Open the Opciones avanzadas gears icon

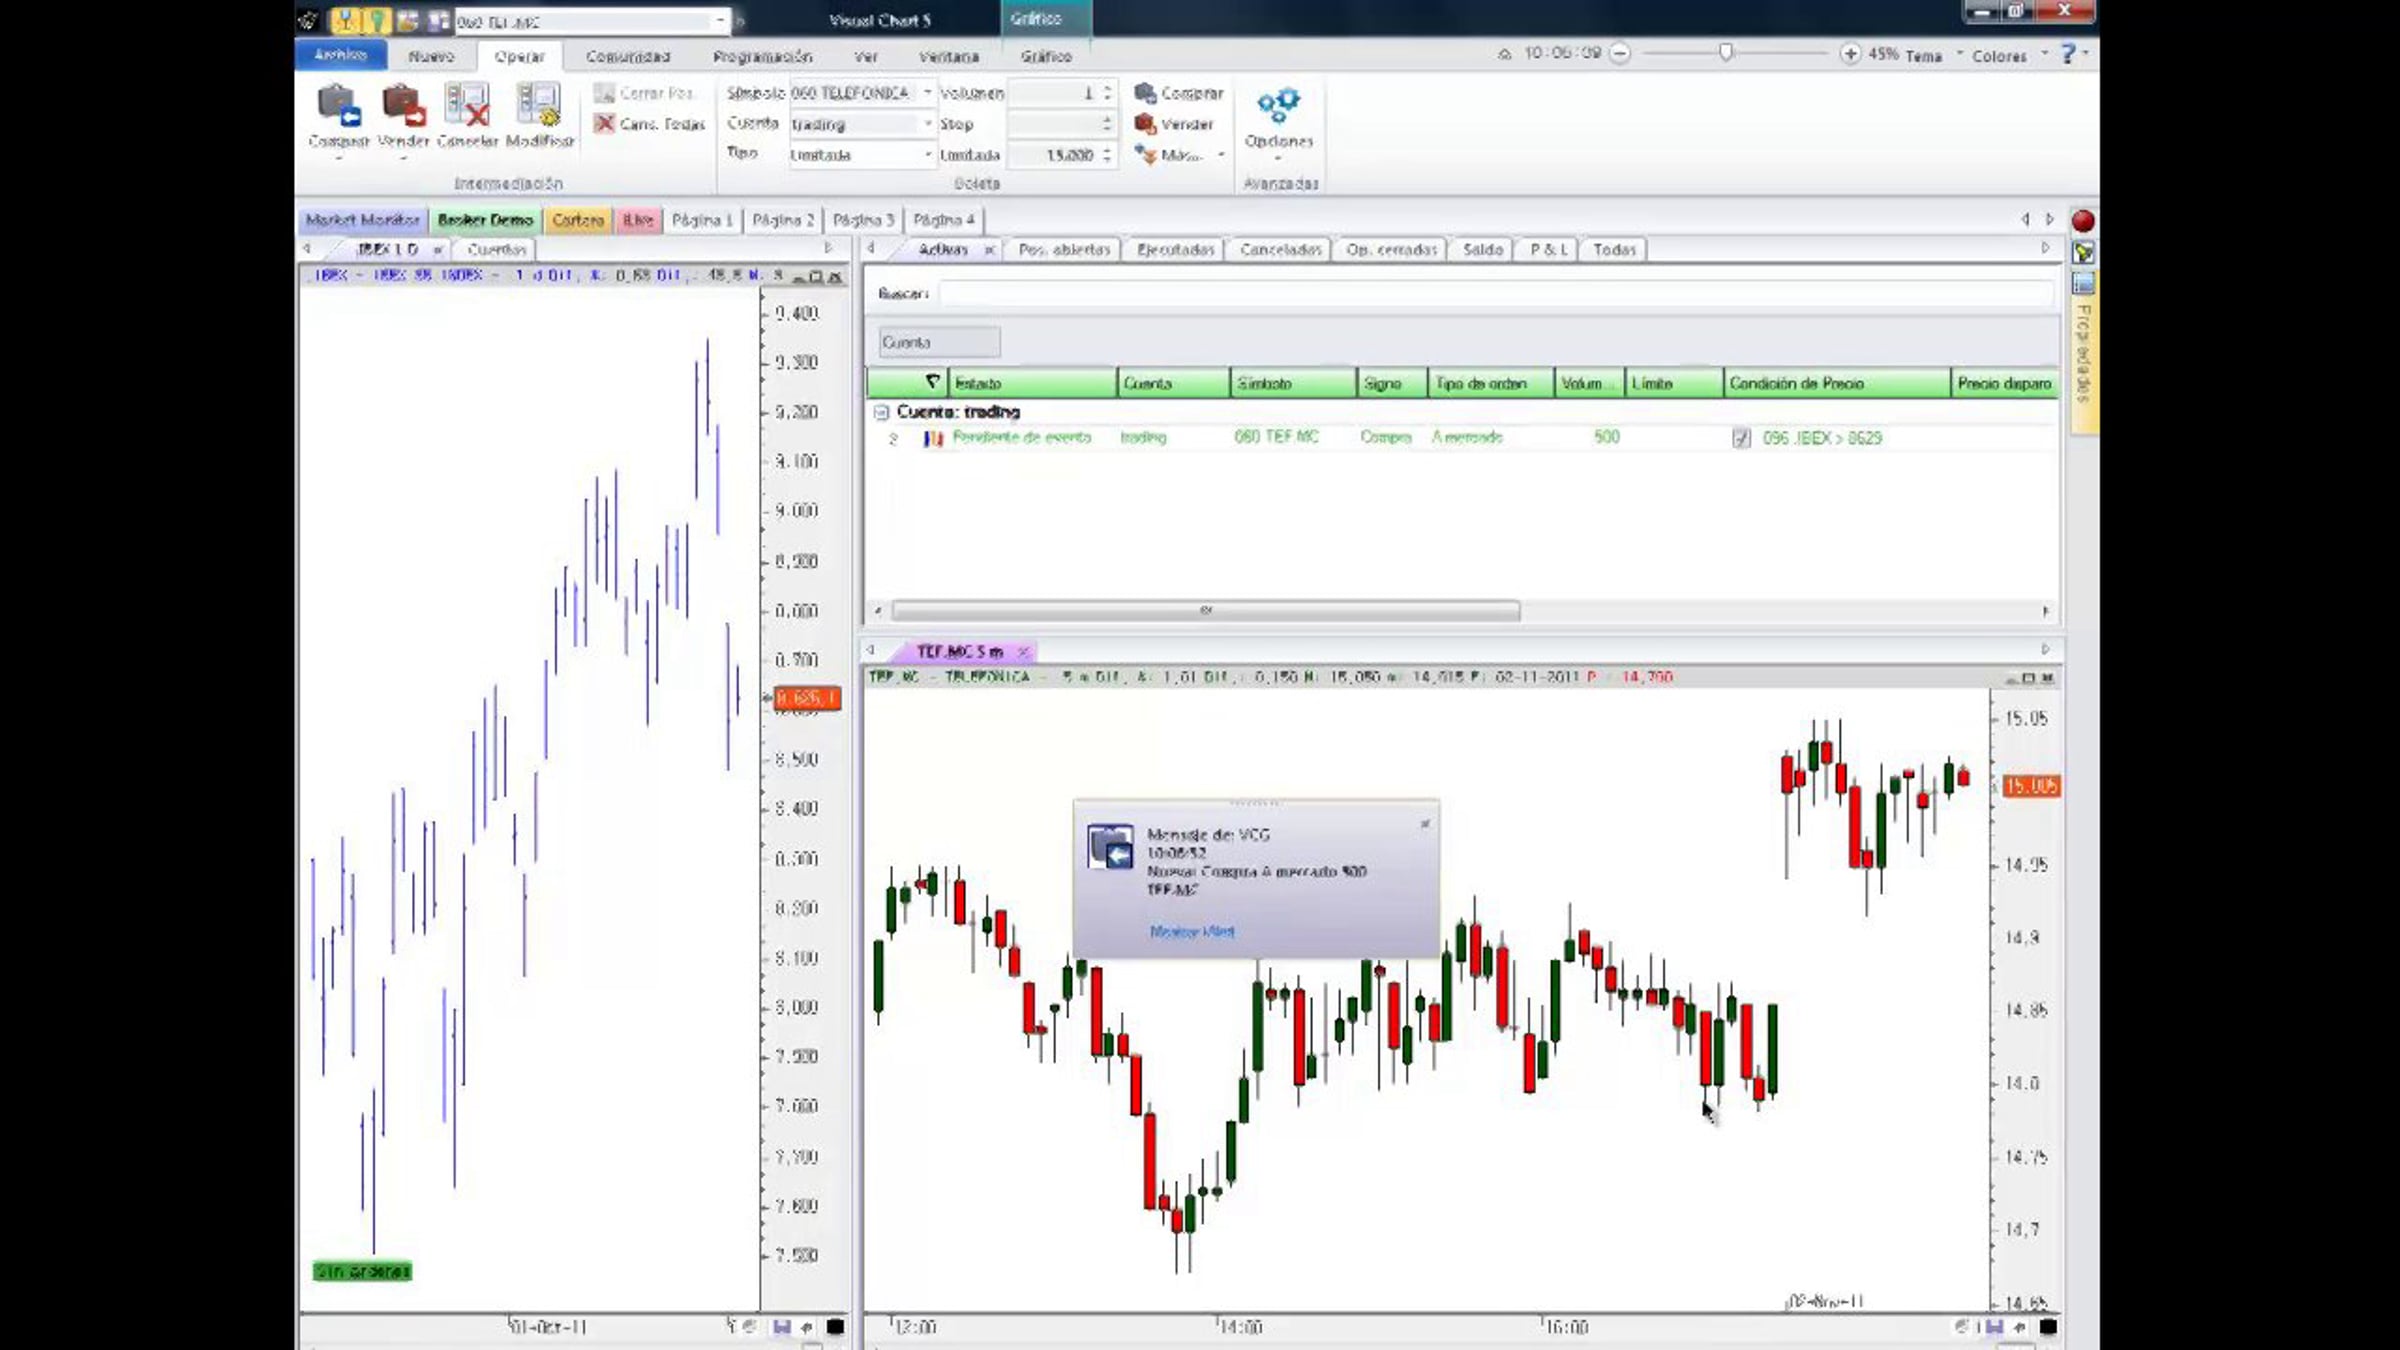pos(1278,106)
